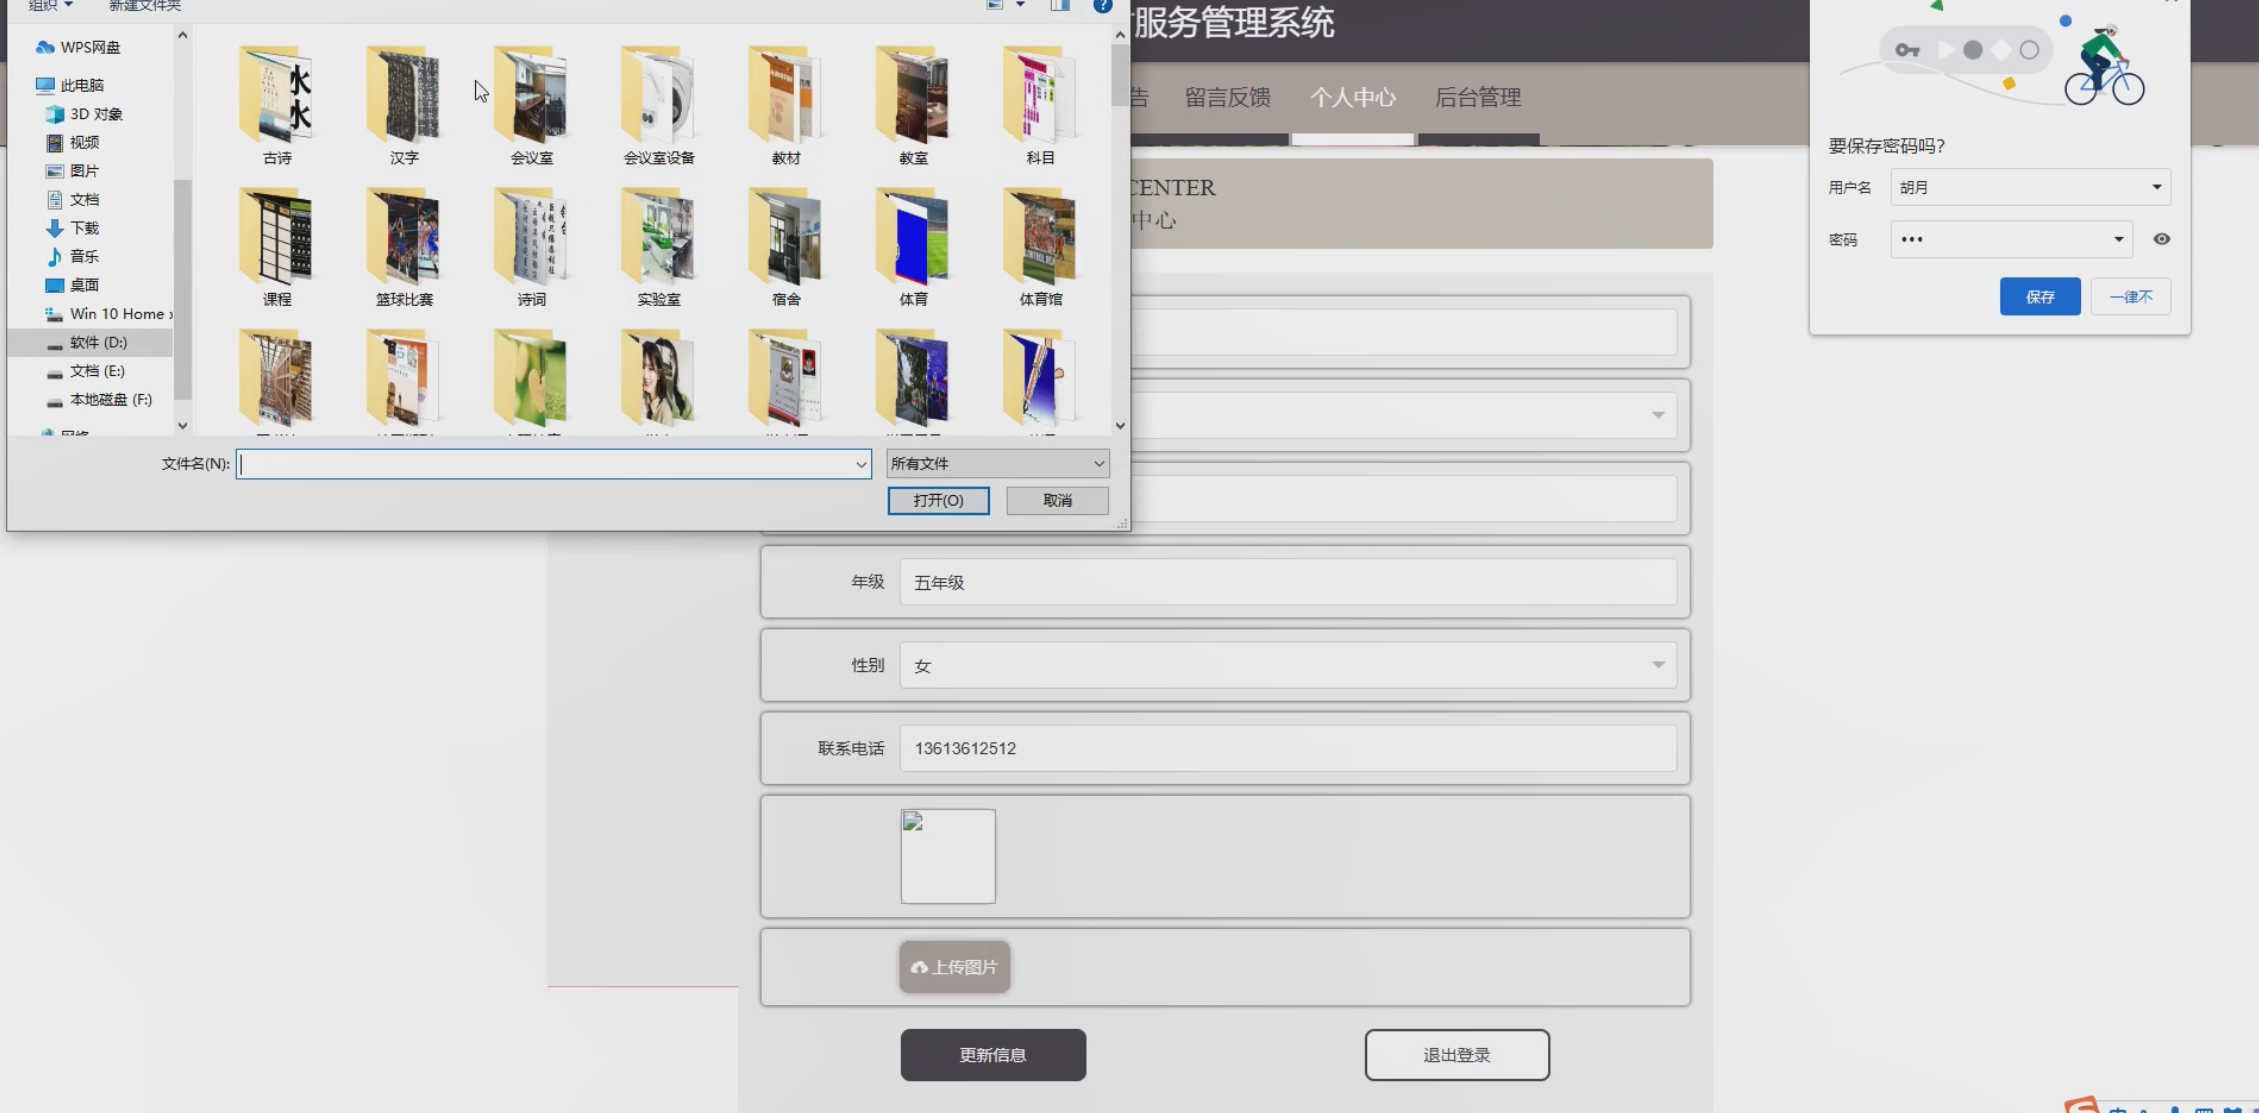Image resolution: width=2259 pixels, height=1113 pixels.
Task: Show password with the eye icon
Action: (x=2161, y=239)
